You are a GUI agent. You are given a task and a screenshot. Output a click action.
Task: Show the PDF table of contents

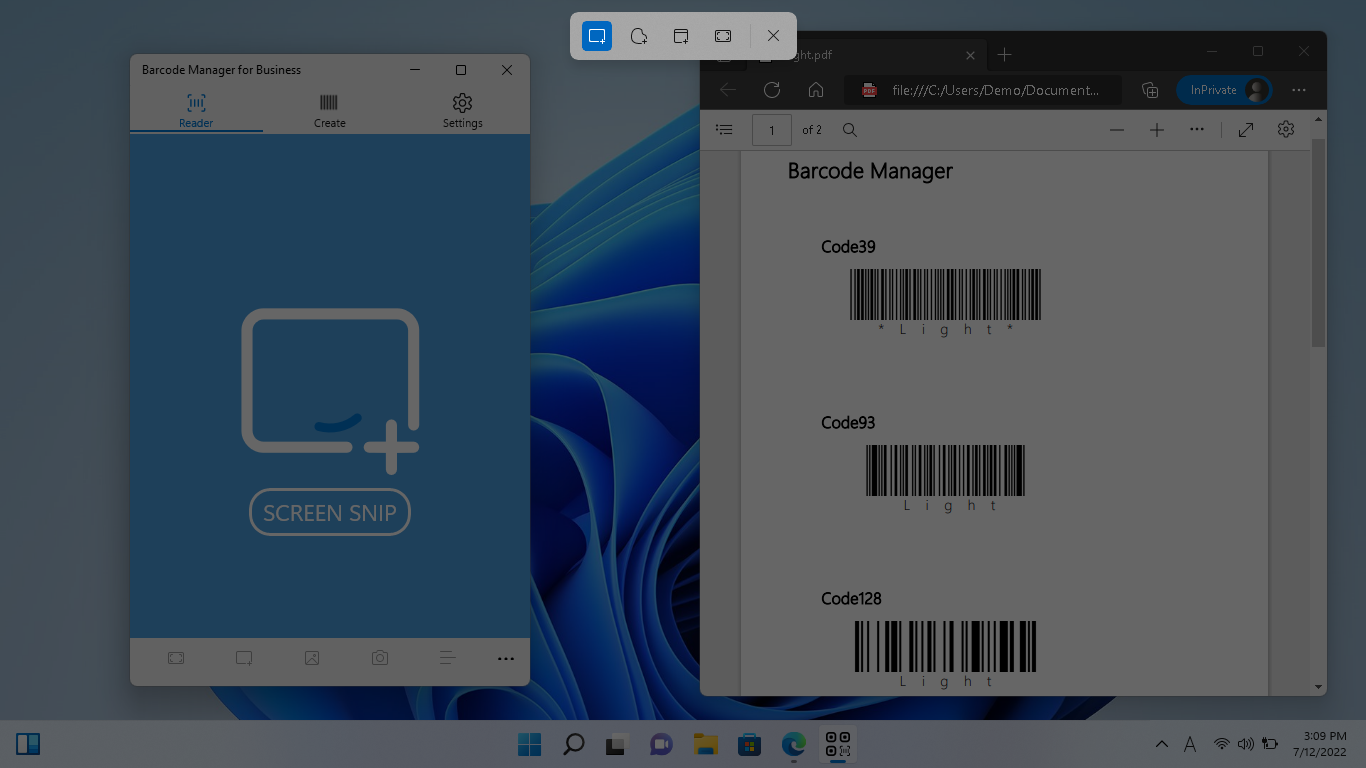pos(723,130)
